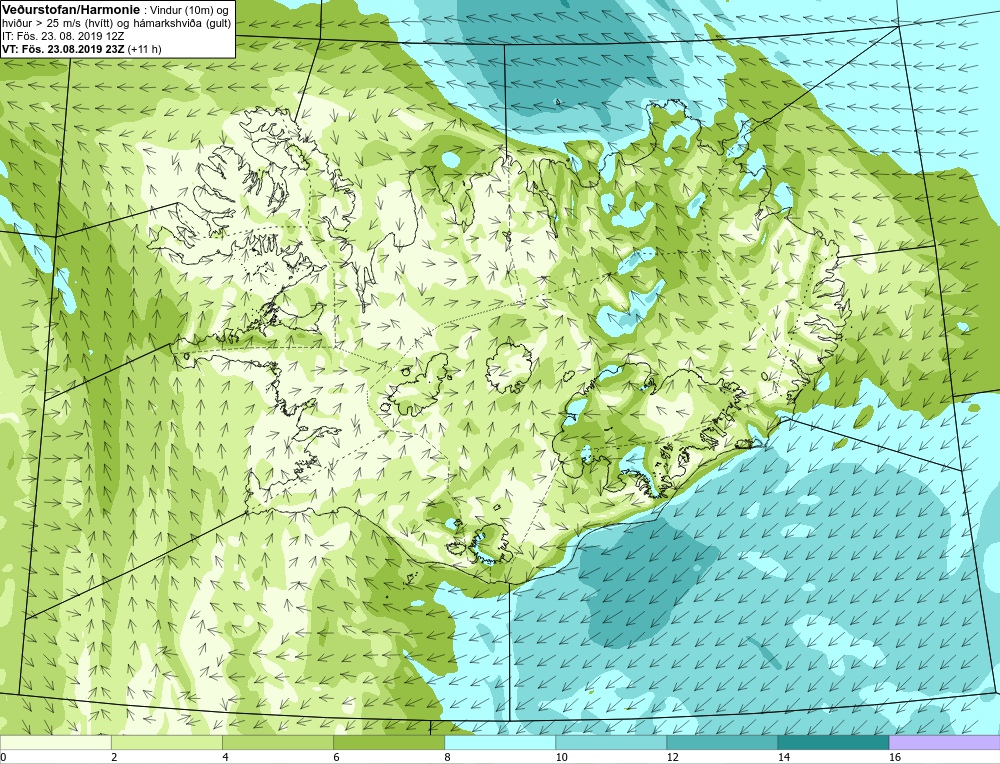Click the legend scale label '12'
This screenshot has width=1000, height=764.
coord(673,757)
